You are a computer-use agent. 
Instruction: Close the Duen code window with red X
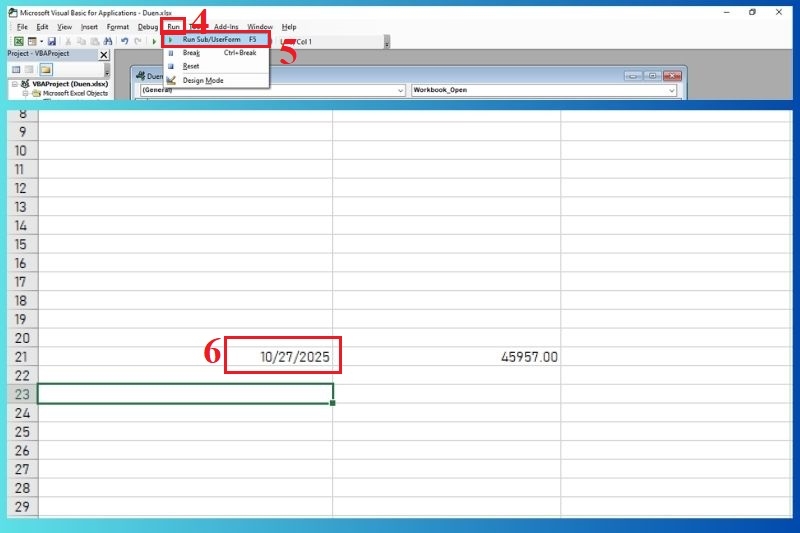[x=672, y=75]
